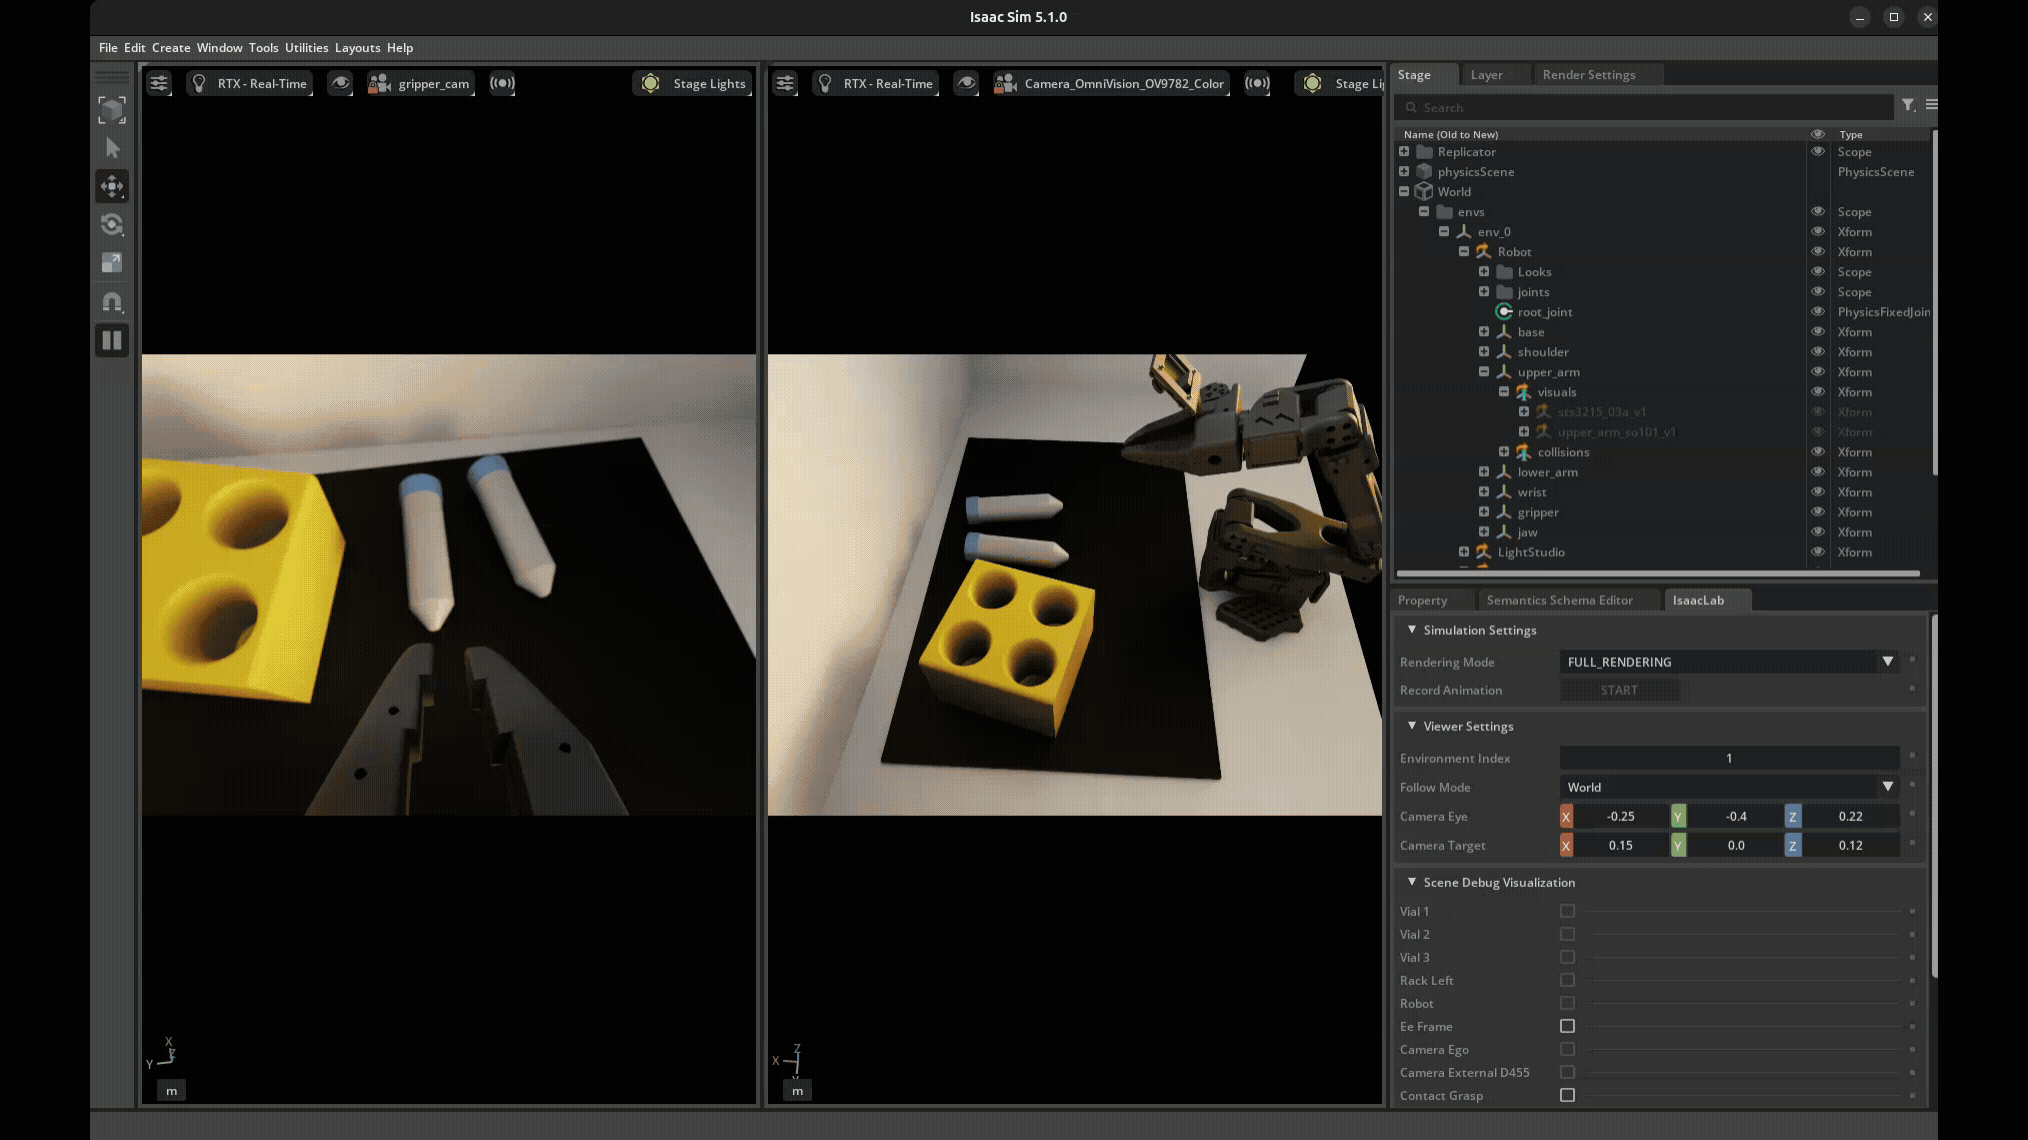Image resolution: width=2028 pixels, height=1140 pixels.
Task: Activate the Scale tool
Action: [x=112, y=263]
